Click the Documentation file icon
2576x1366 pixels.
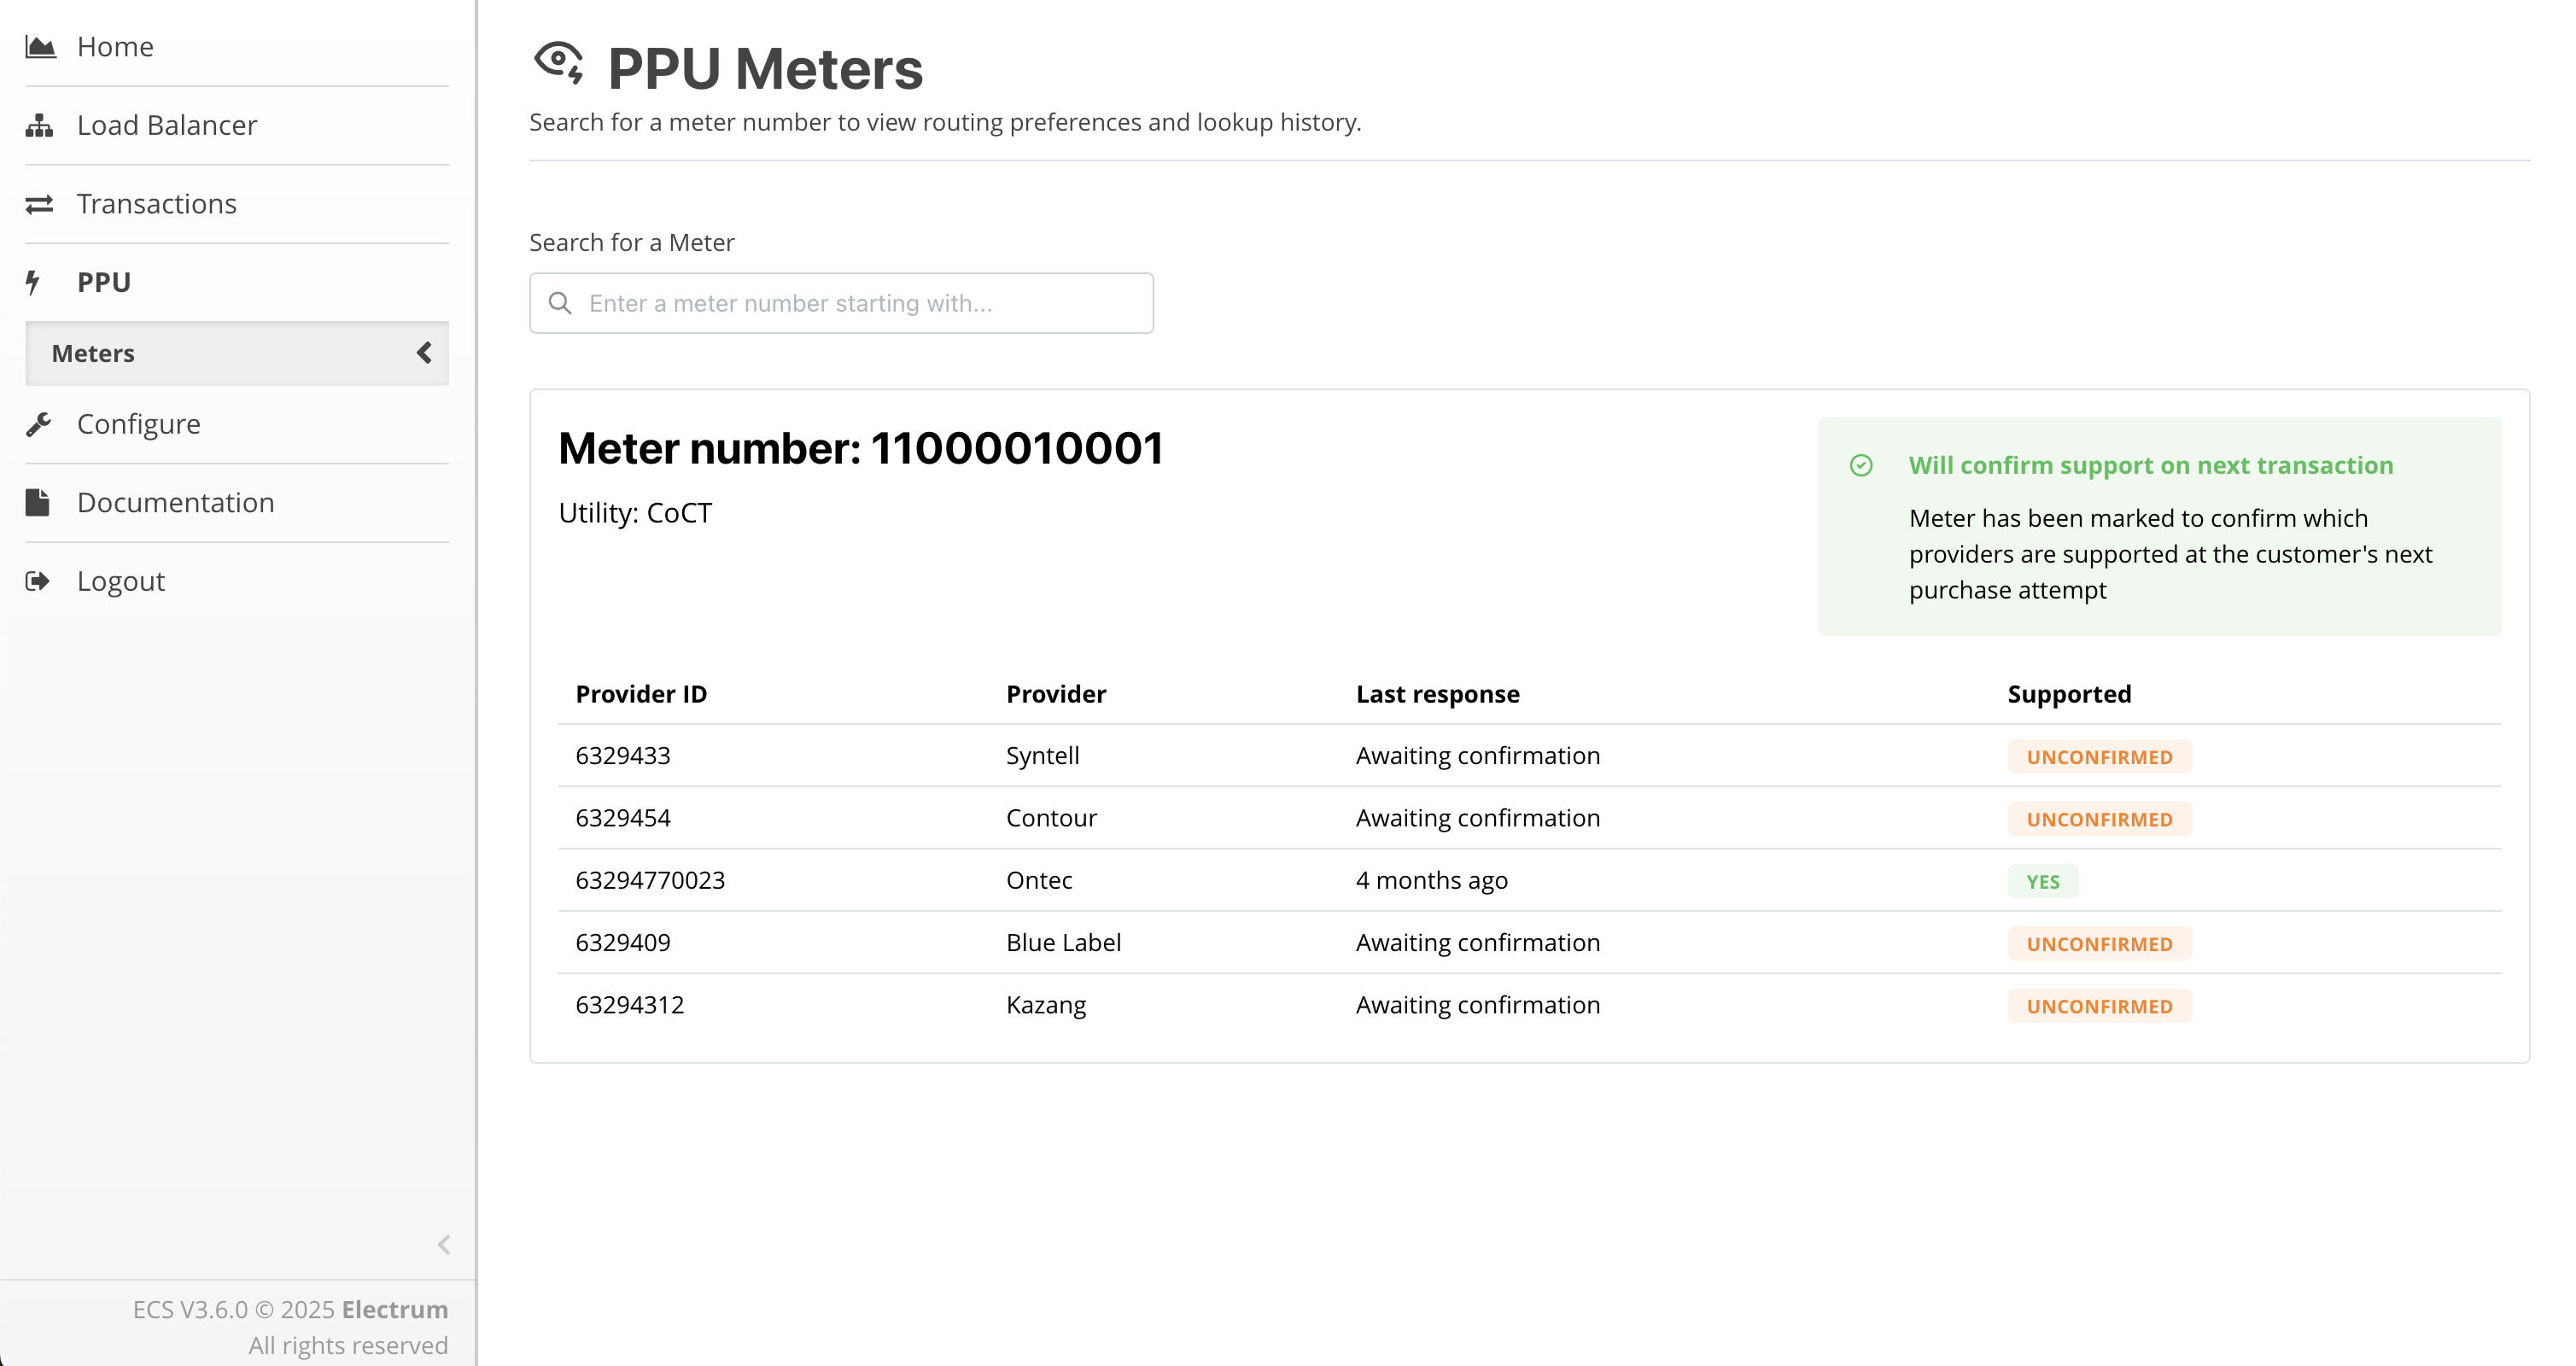[38, 502]
